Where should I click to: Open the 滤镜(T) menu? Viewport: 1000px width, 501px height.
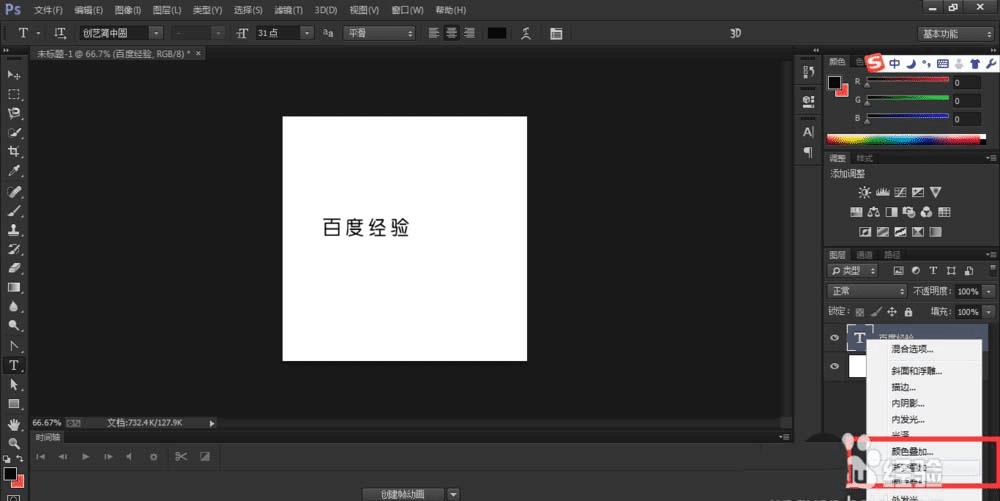288,10
